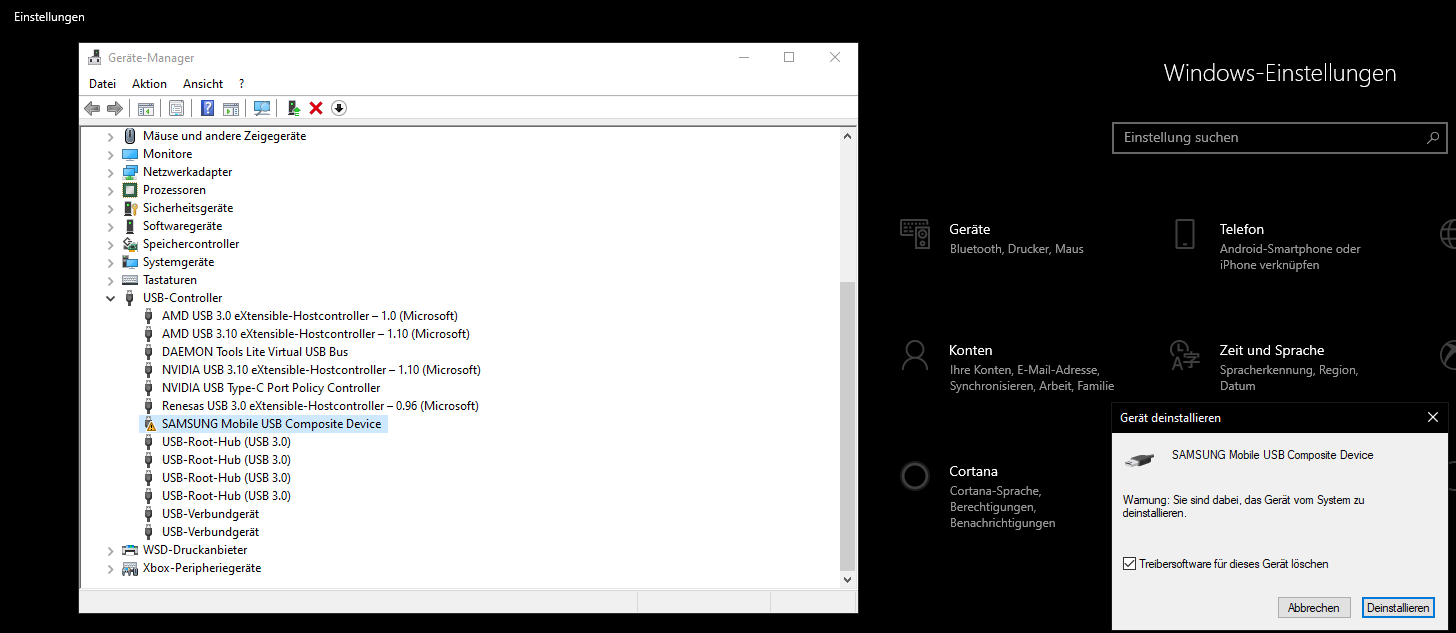Select SAMSUNG Mobile USB Composite Device row
1456x633 pixels.
(x=262, y=424)
